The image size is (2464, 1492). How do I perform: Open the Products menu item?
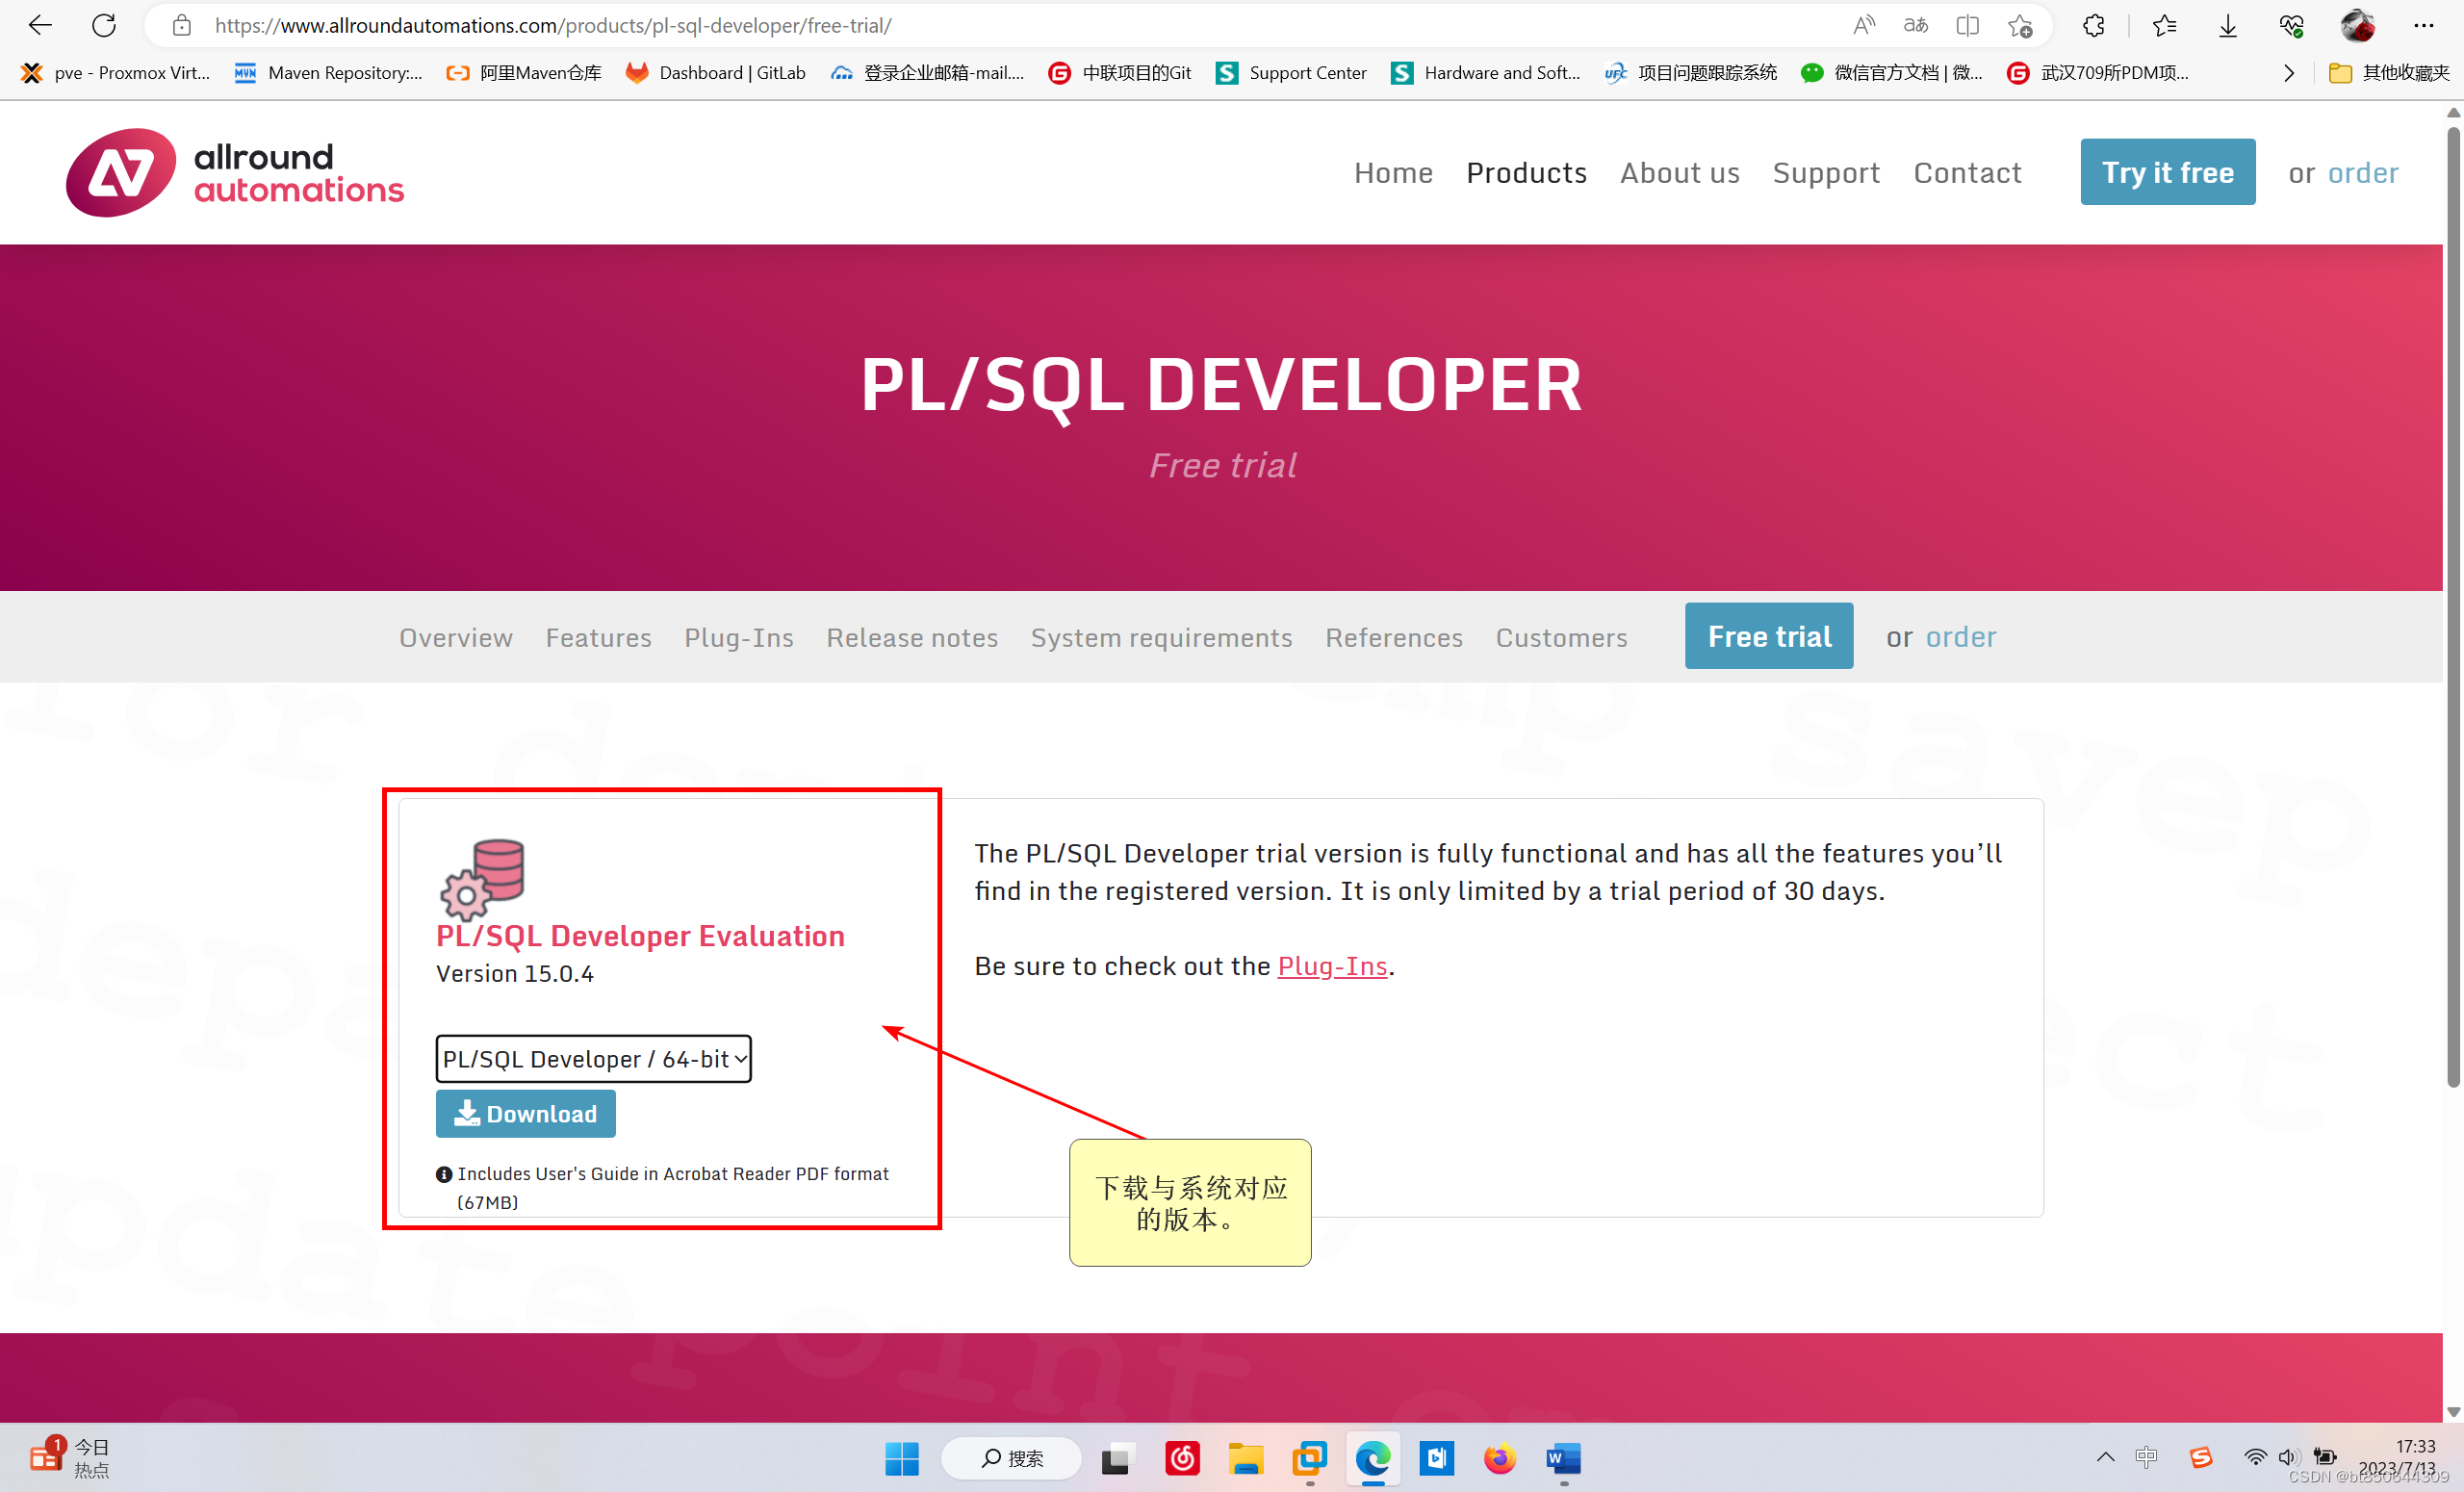pos(1526,172)
